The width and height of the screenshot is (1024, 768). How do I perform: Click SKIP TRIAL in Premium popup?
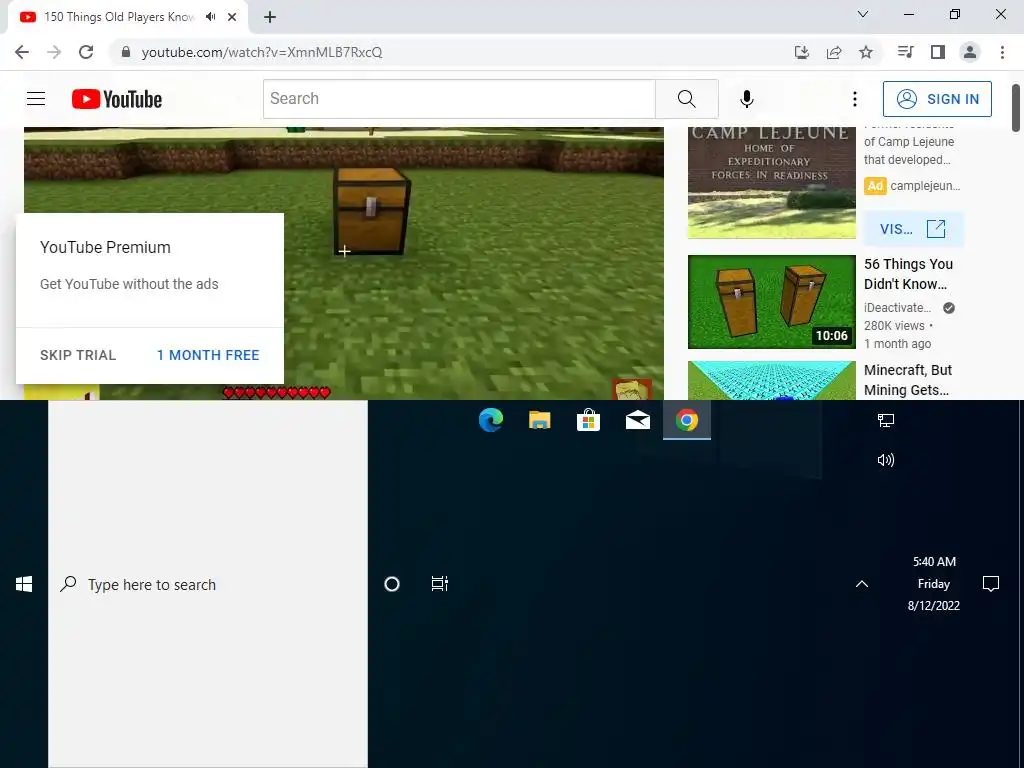tap(78, 355)
